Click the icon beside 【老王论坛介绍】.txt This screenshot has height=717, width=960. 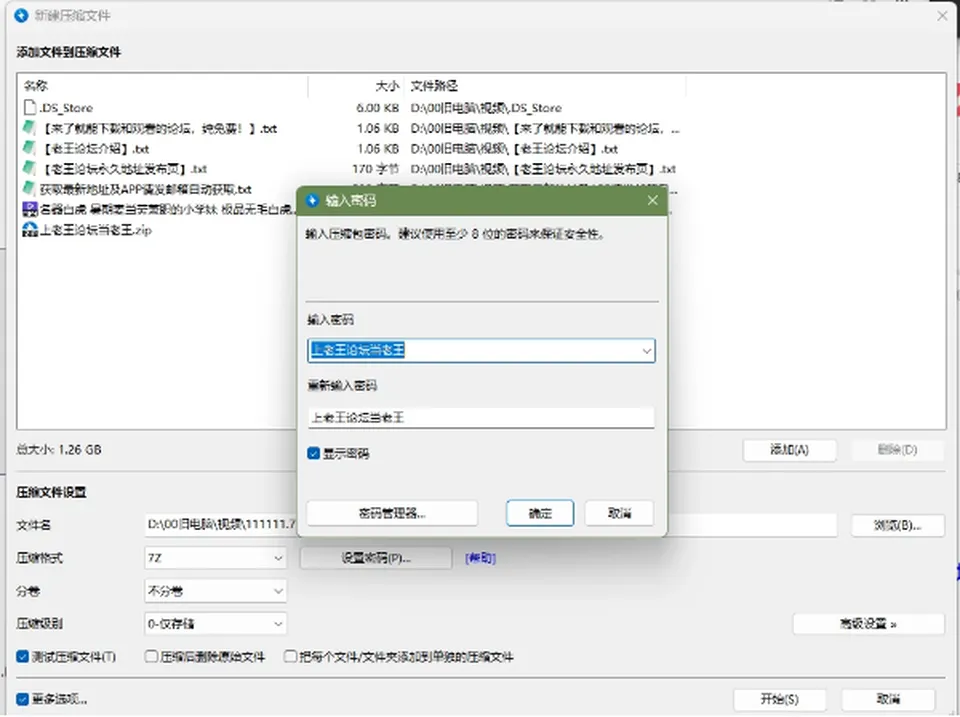(x=29, y=148)
